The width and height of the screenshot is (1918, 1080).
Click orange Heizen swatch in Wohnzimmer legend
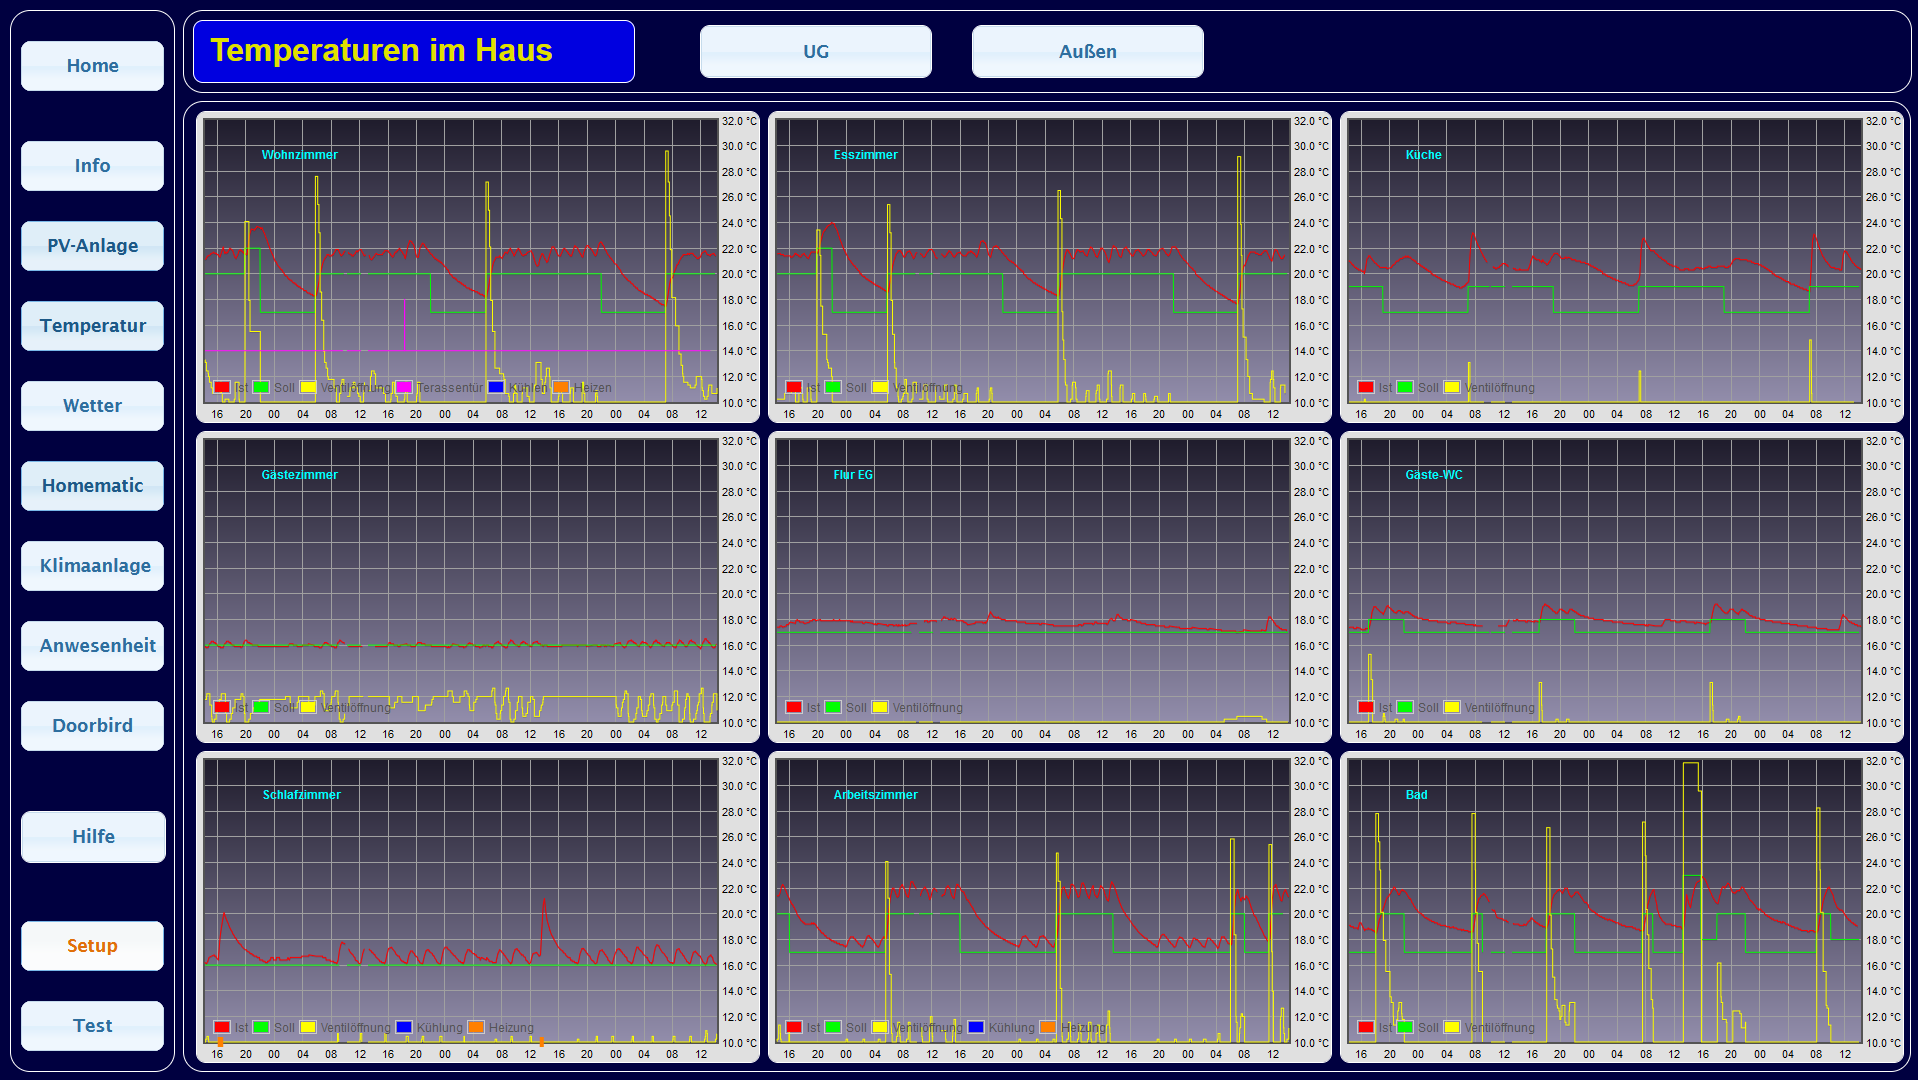click(561, 387)
